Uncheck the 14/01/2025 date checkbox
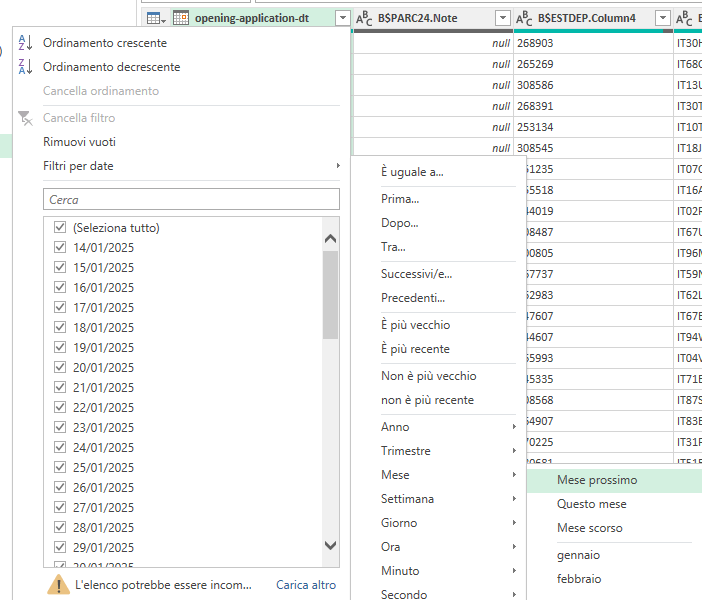702x600 pixels. [x=60, y=247]
